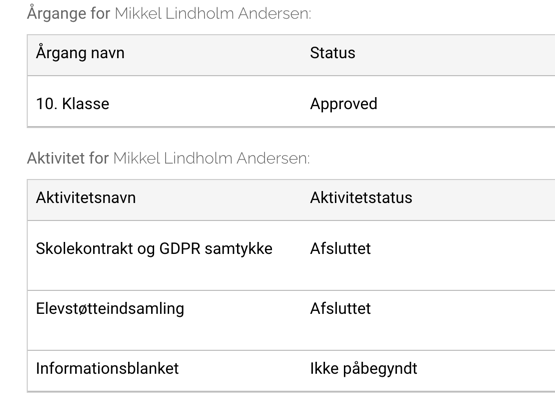Click the Aktivitetsnavn column header
The height and width of the screenshot is (396, 555).
tap(86, 197)
